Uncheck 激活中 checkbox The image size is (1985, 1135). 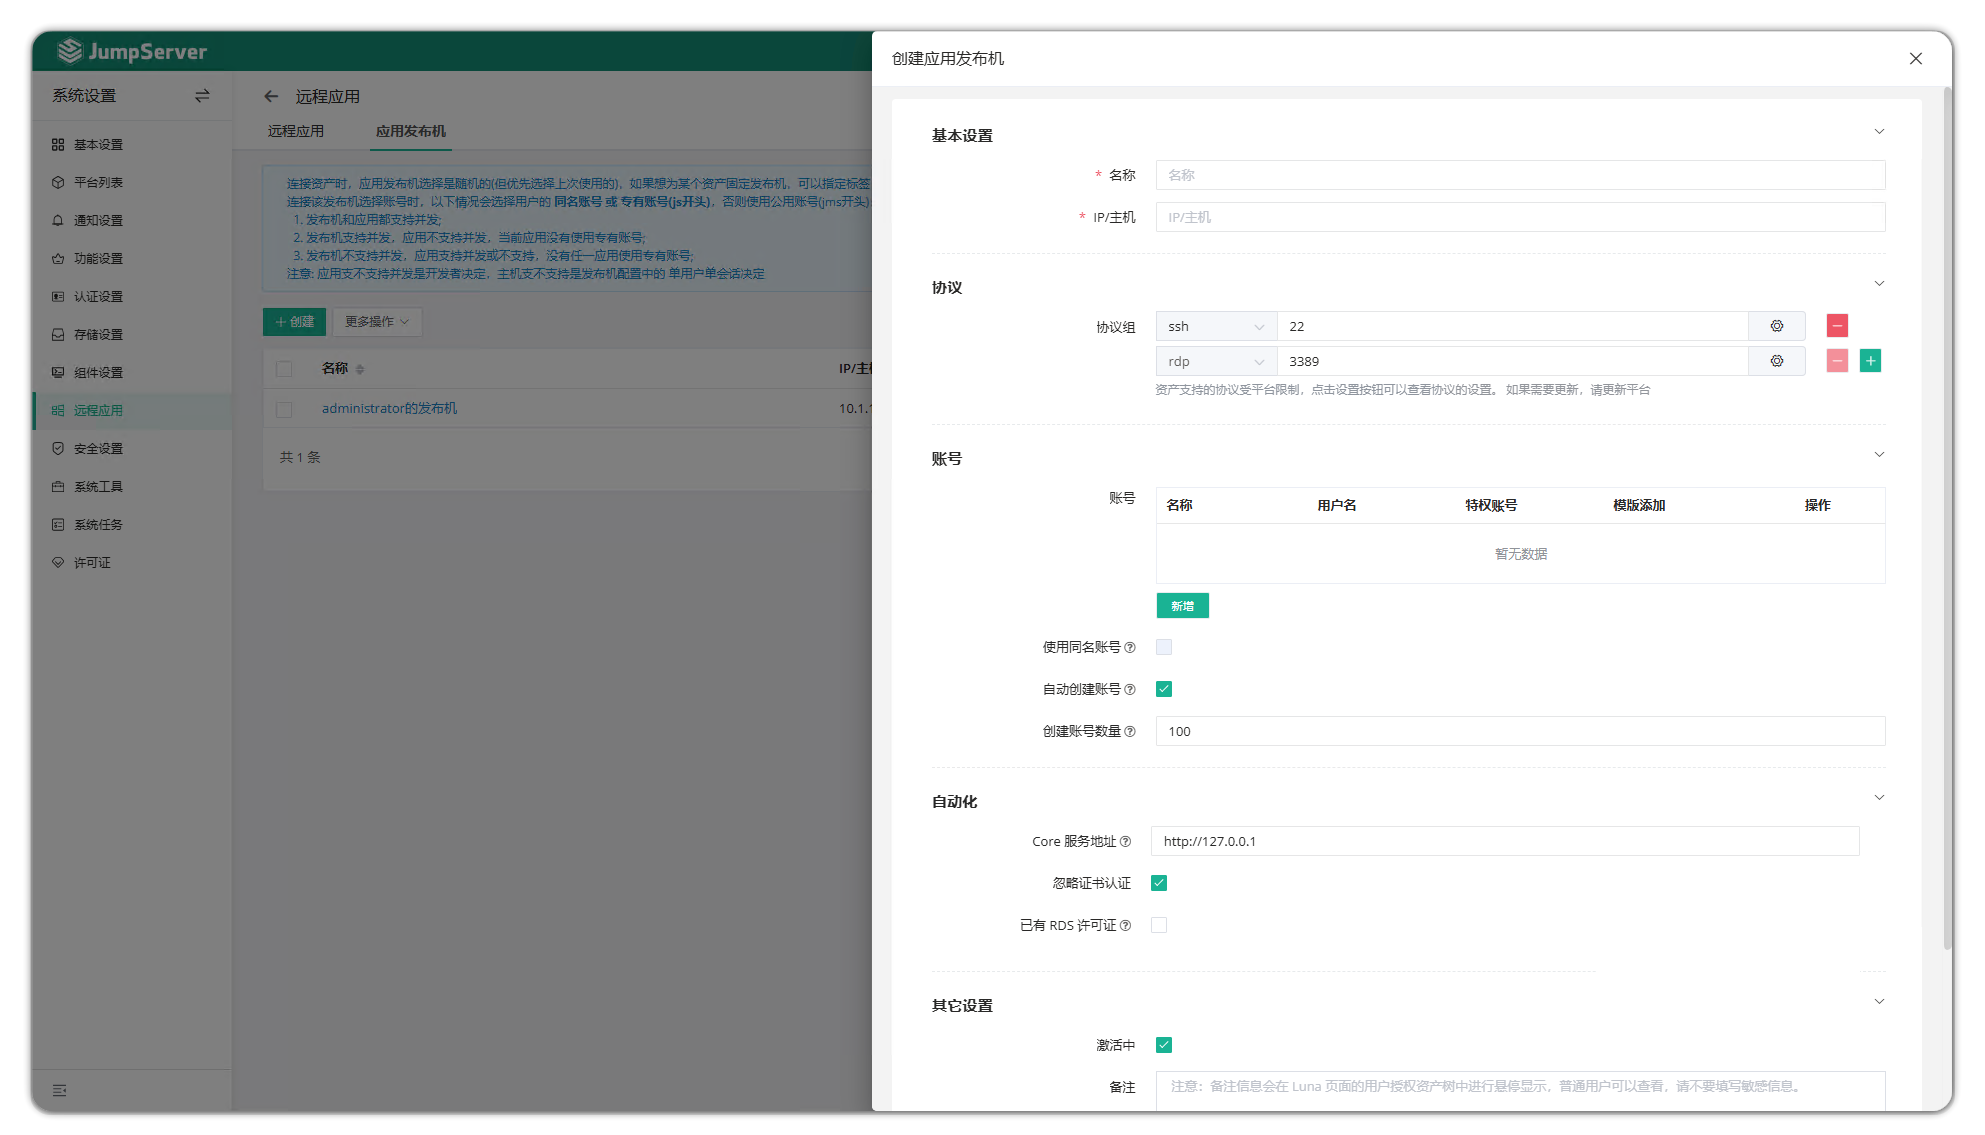pyautogui.click(x=1164, y=1045)
